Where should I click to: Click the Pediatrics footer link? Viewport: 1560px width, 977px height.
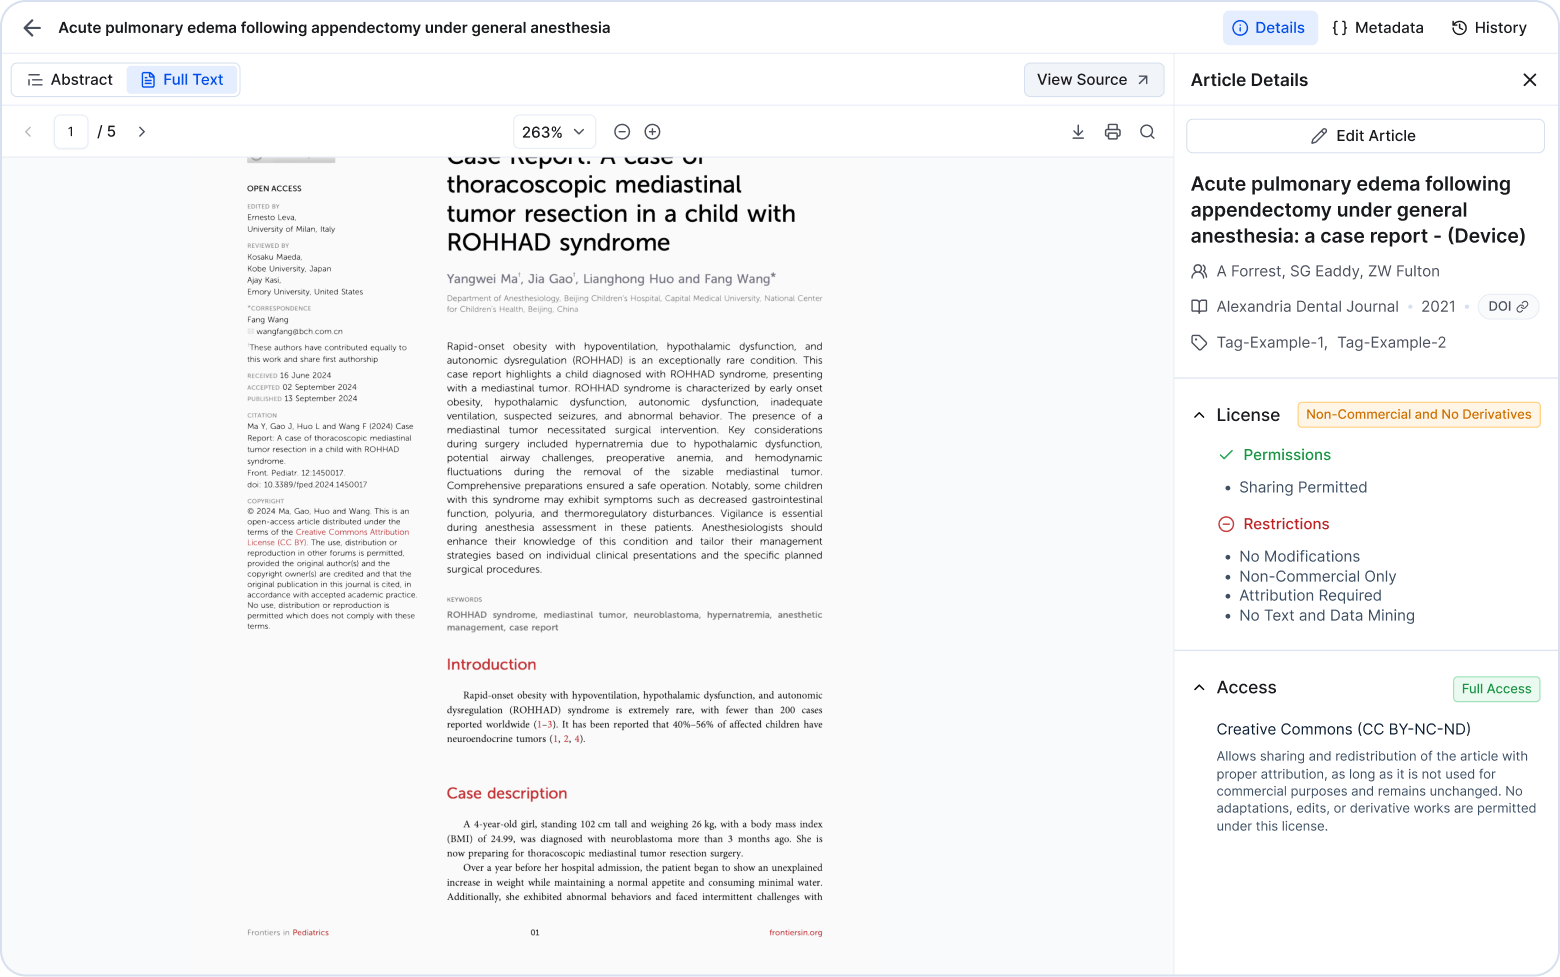tap(310, 932)
